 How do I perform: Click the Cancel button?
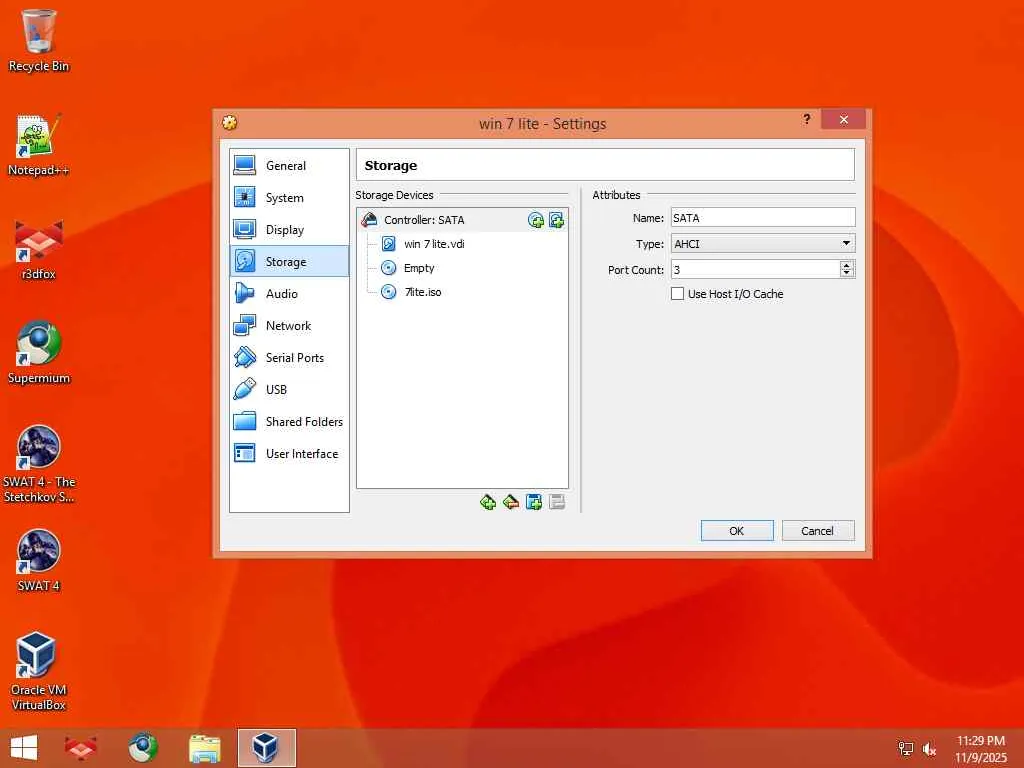point(818,531)
